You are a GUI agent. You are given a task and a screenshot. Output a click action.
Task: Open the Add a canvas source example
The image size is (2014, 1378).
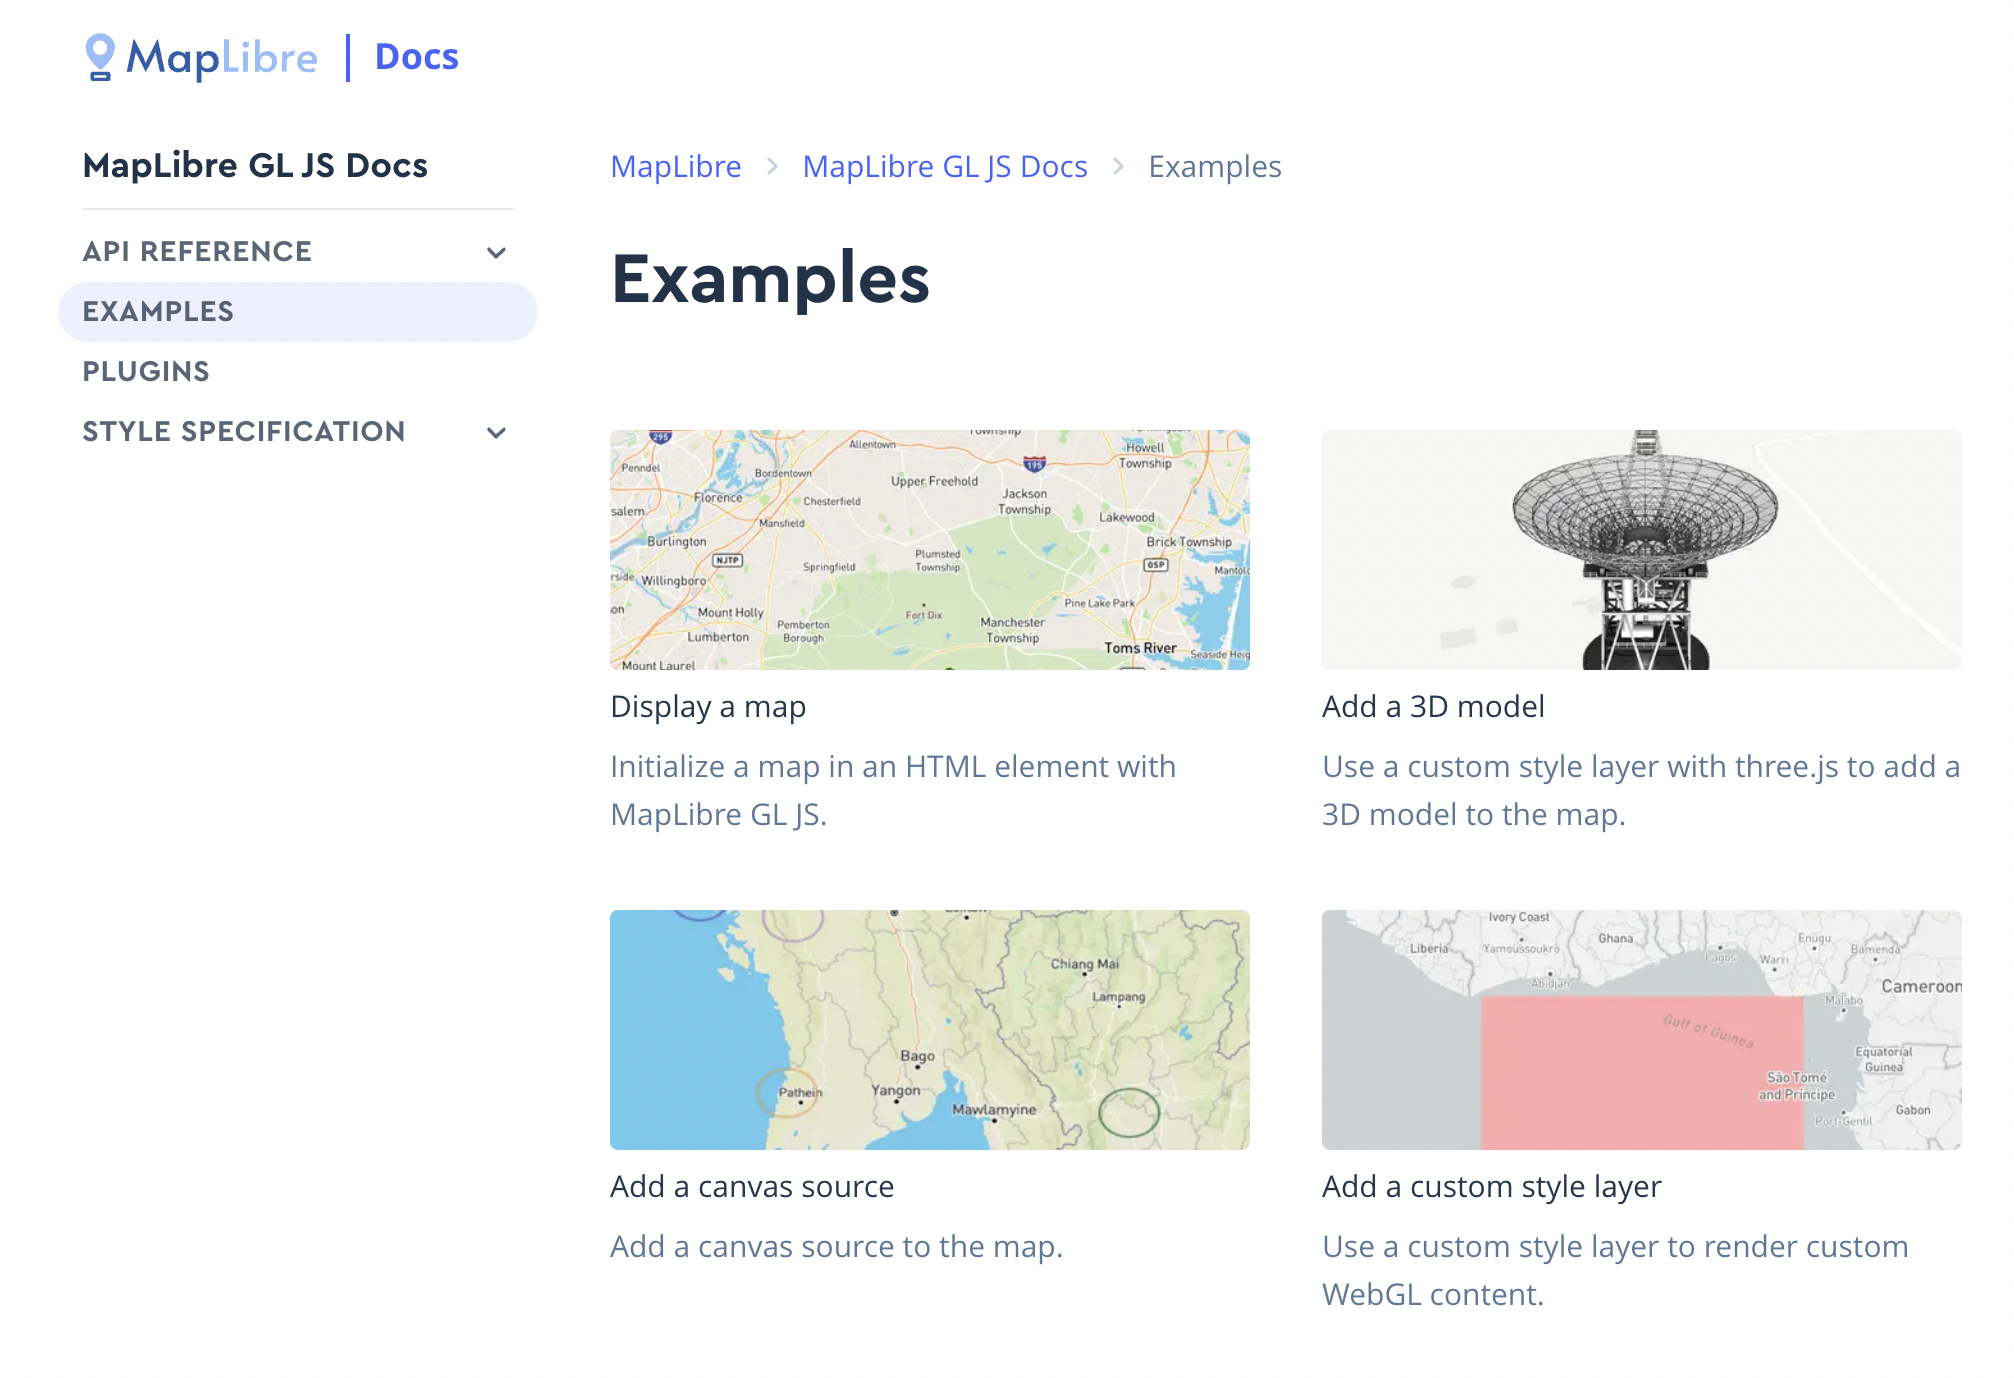click(x=752, y=1186)
